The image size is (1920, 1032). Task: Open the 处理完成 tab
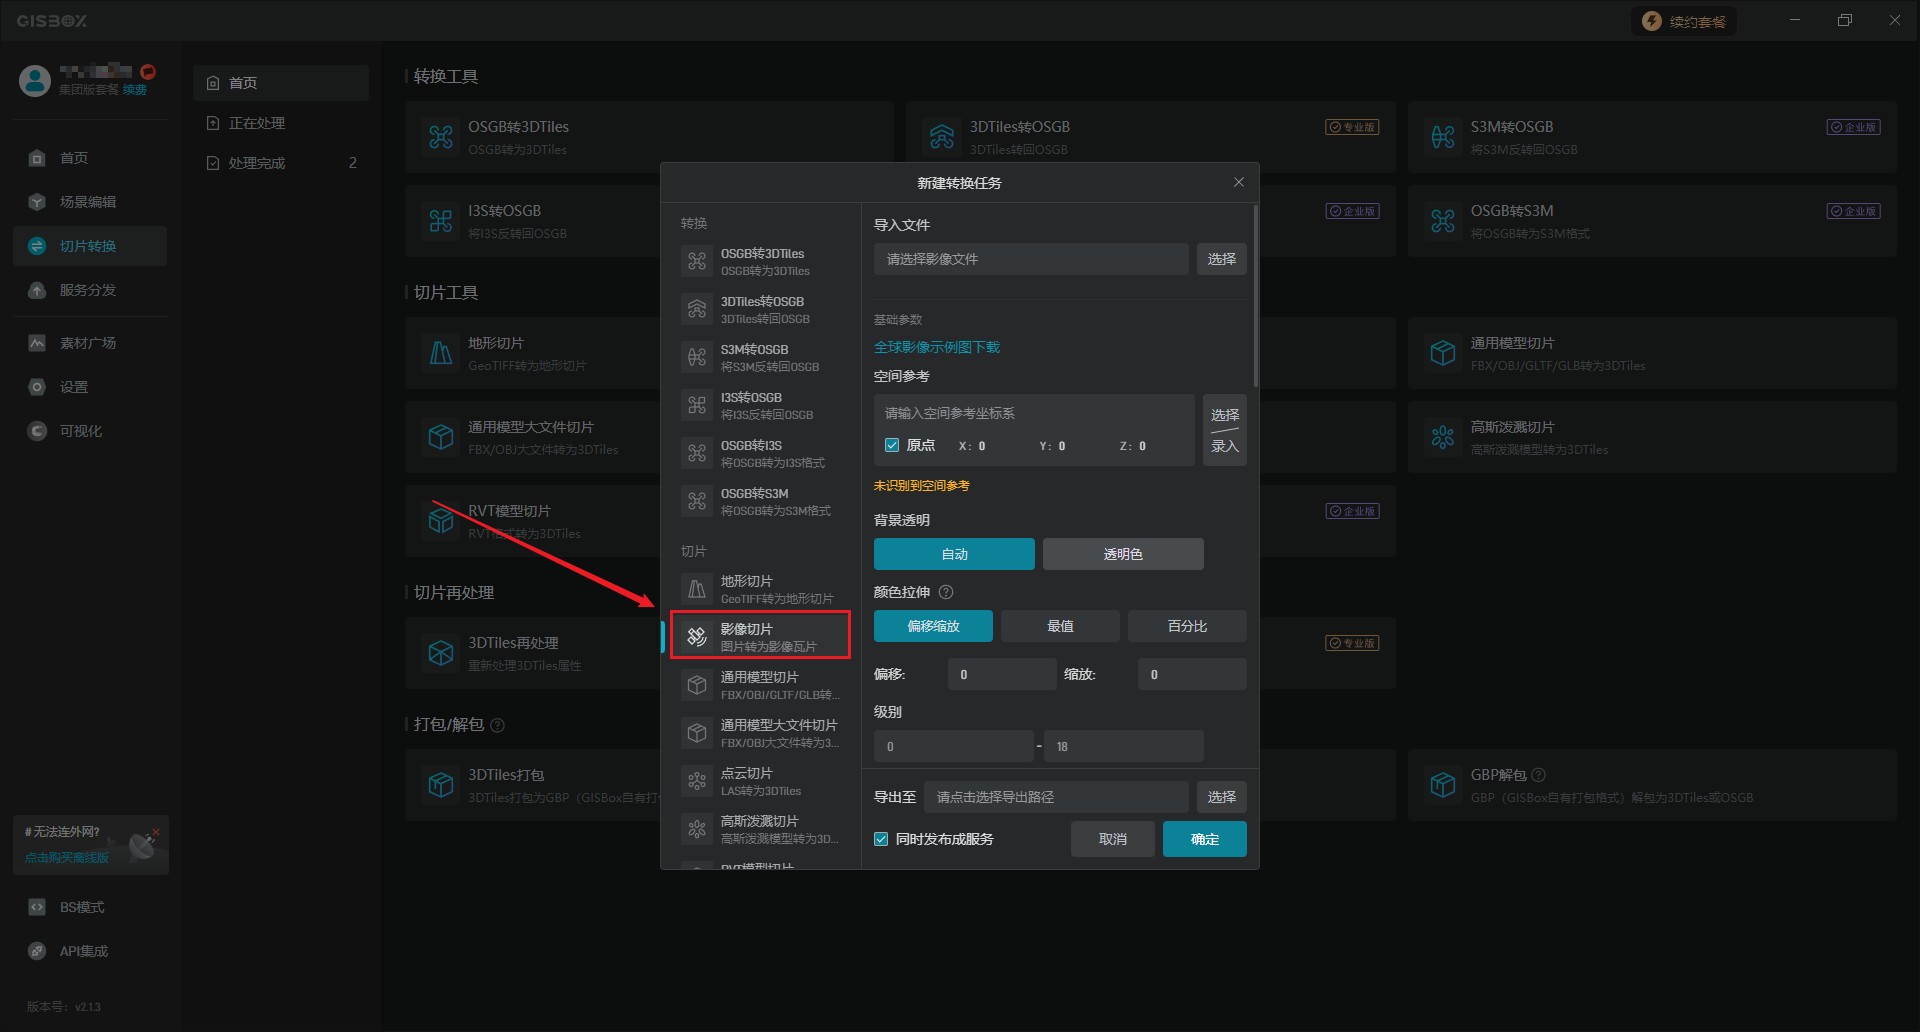257,163
